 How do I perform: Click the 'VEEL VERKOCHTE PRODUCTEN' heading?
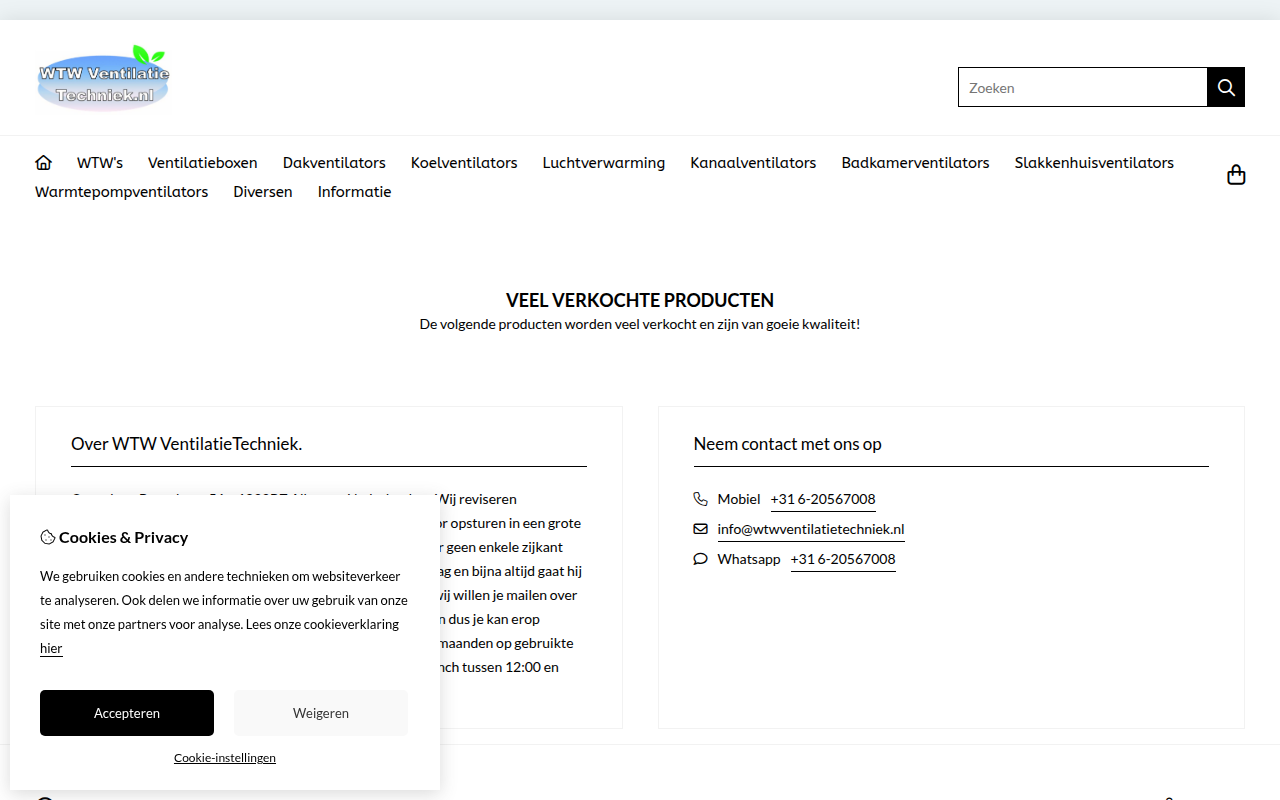640,300
